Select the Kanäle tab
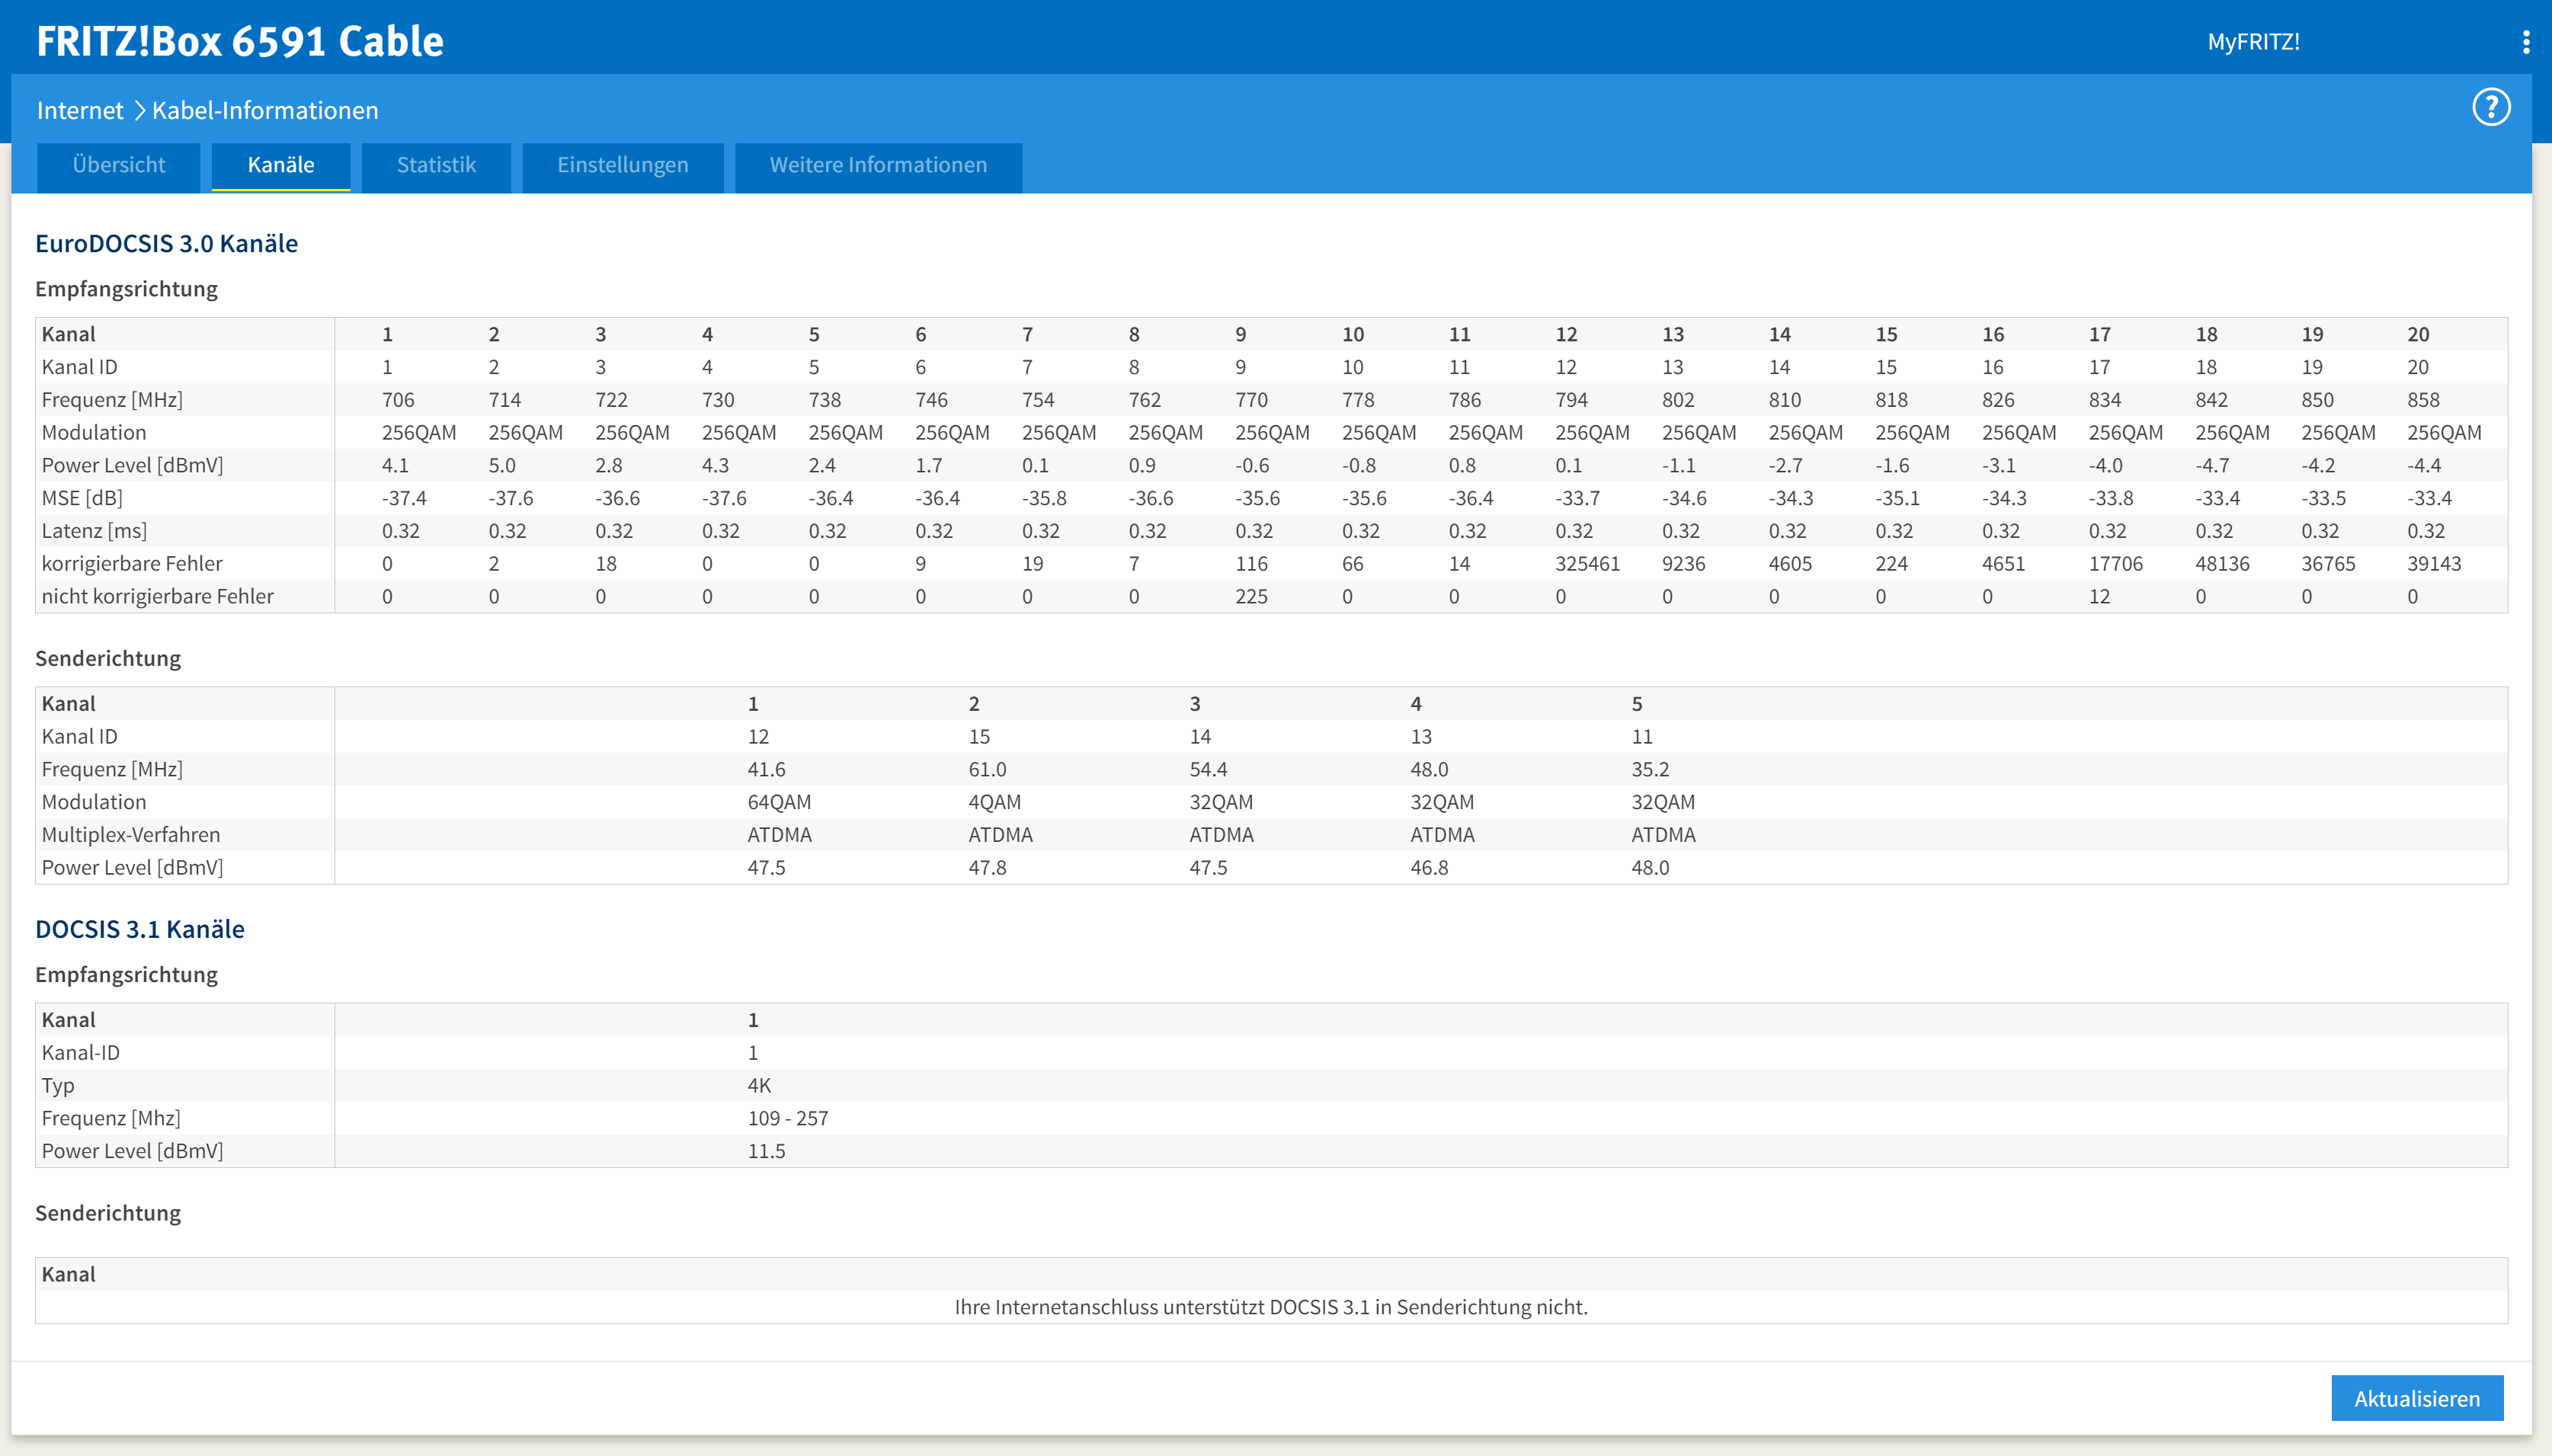 [x=281, y=165]
